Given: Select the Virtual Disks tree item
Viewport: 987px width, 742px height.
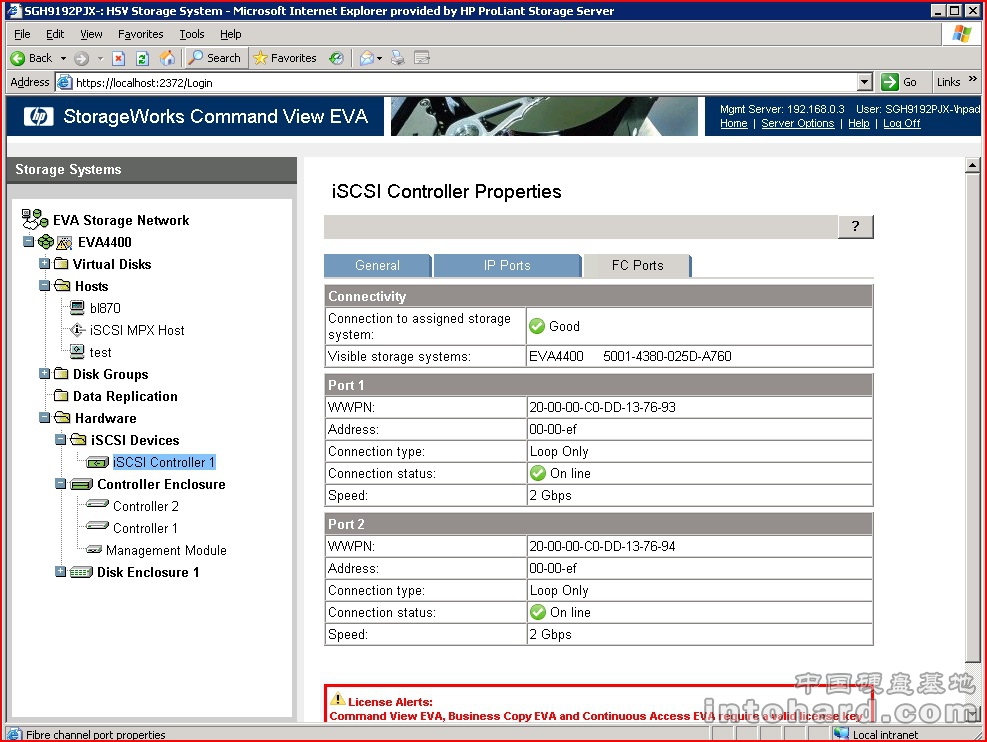Looking at the screenshot, I should pos(112,264).
